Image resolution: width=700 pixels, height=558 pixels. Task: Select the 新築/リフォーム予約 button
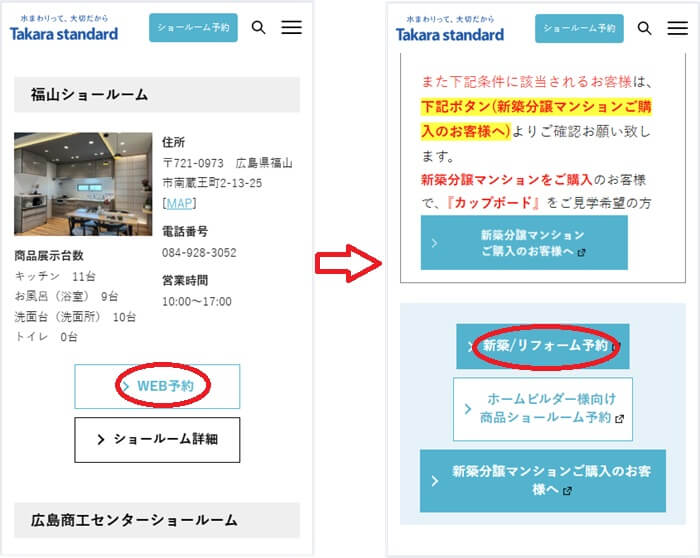[x=543, y=346]
